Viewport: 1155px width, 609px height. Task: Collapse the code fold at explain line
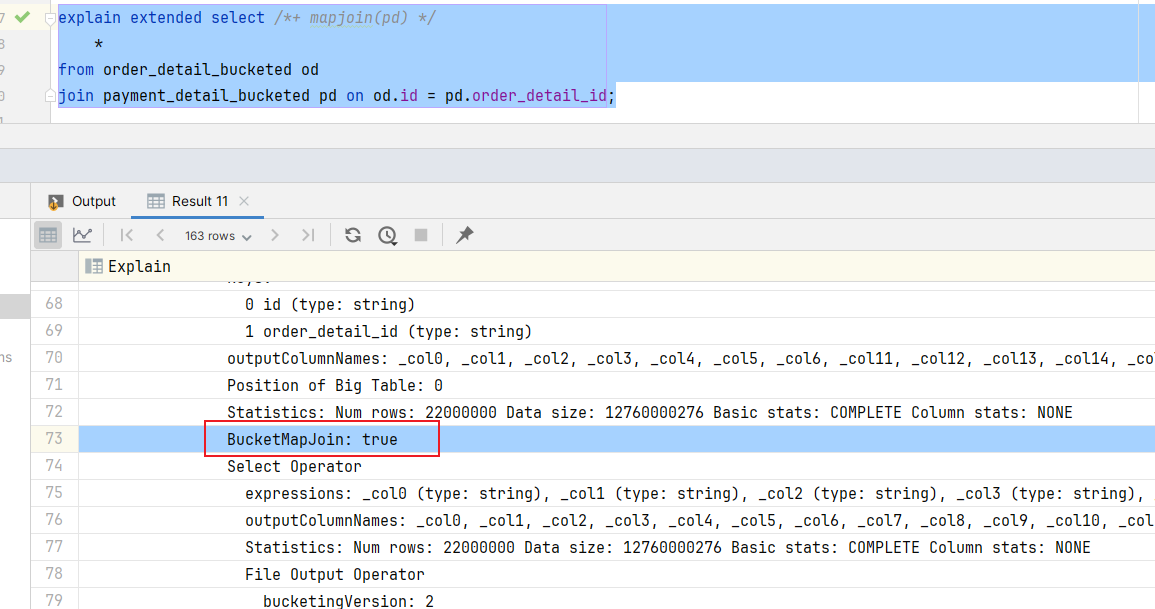point(50,18)
